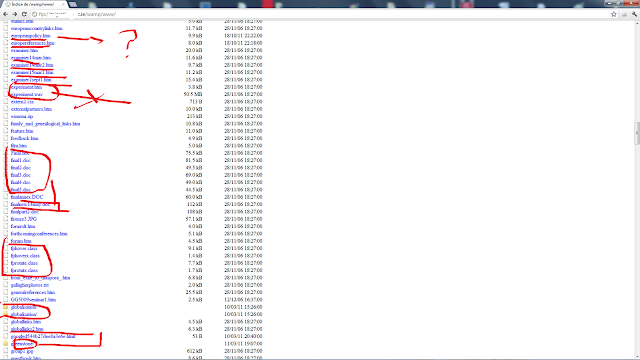The height and width of the screenshot is (360, 640).
Task: Open the europeancountrylinks.htm link
Action: 37,29
